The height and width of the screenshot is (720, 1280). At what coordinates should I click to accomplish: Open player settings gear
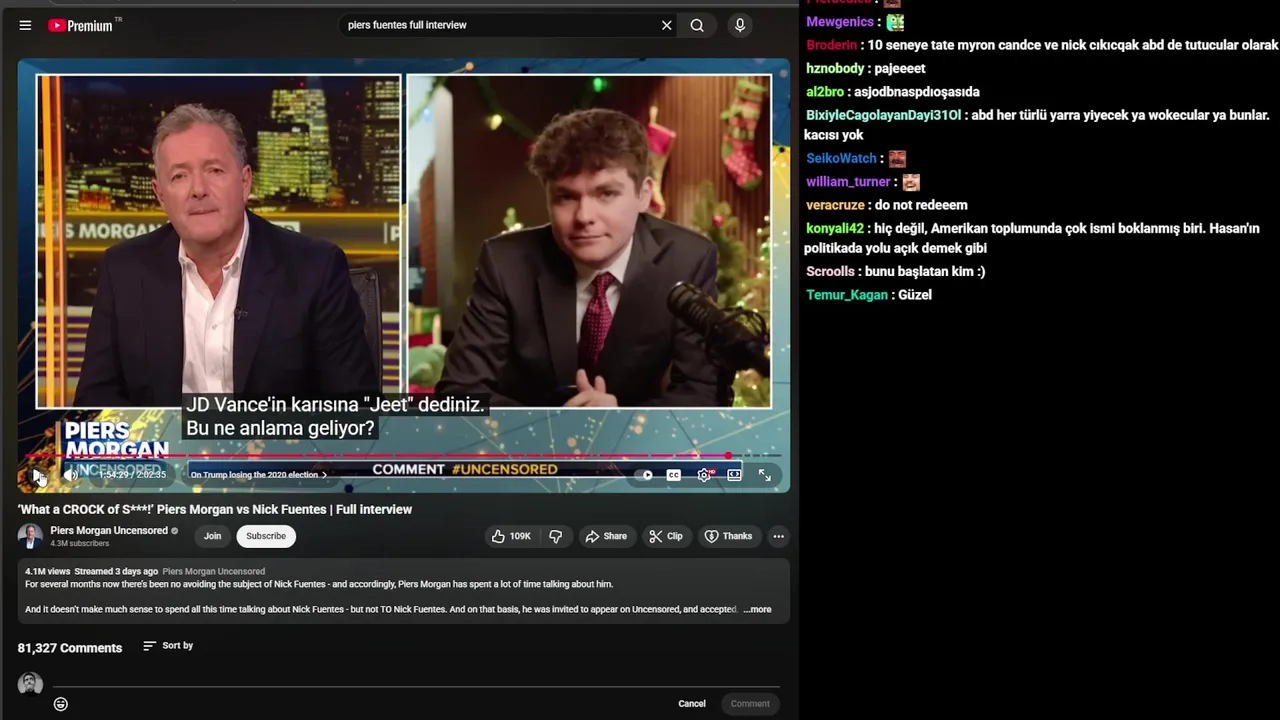705,475
